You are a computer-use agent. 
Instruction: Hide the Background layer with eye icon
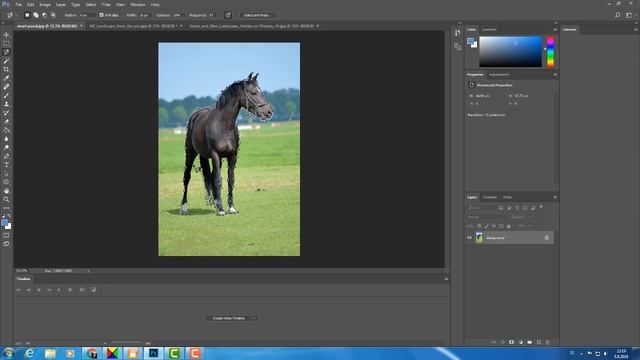click(469, 238)
